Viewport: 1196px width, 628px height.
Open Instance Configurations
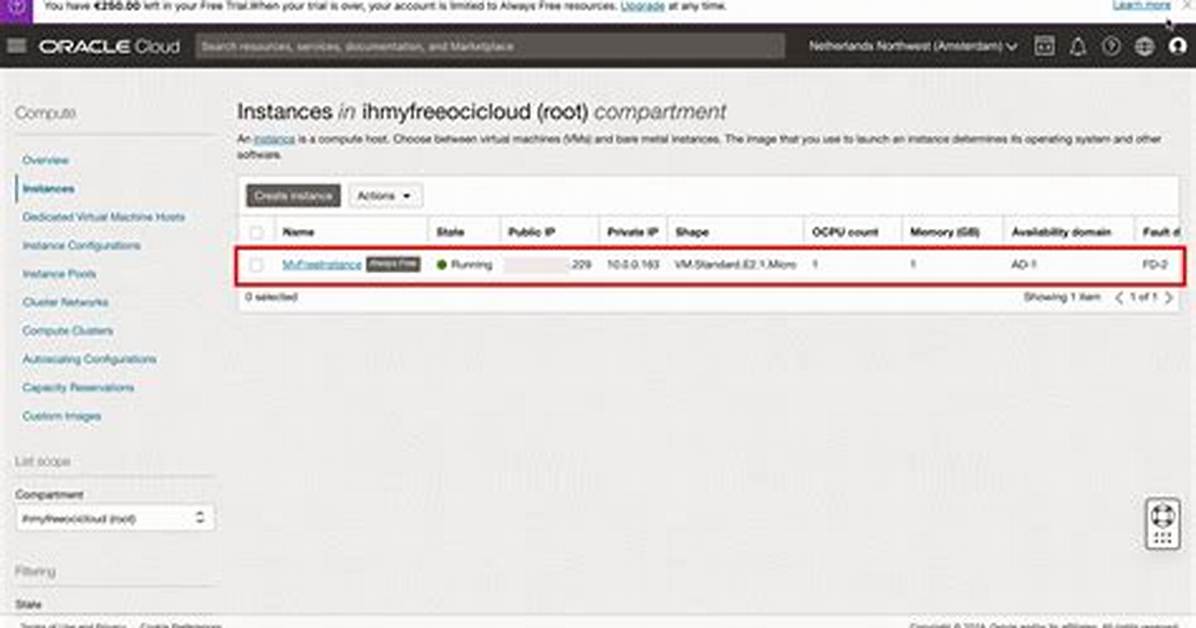tap(82, 245)
